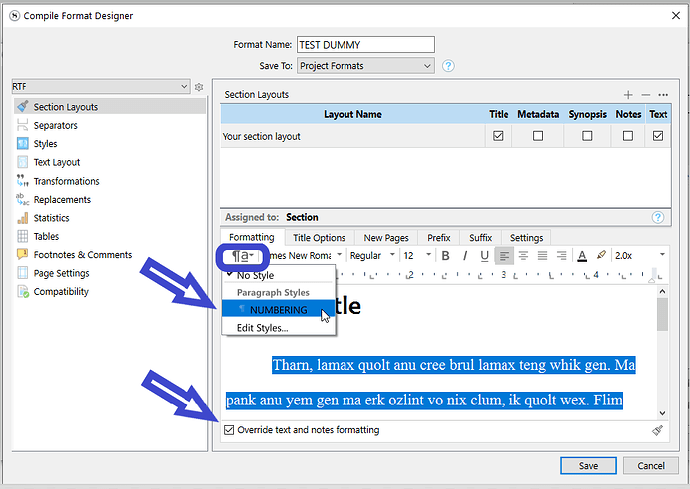Open Footnotes & Comments pane
Screen dimensions: 690x489
(x=110, y=255)
